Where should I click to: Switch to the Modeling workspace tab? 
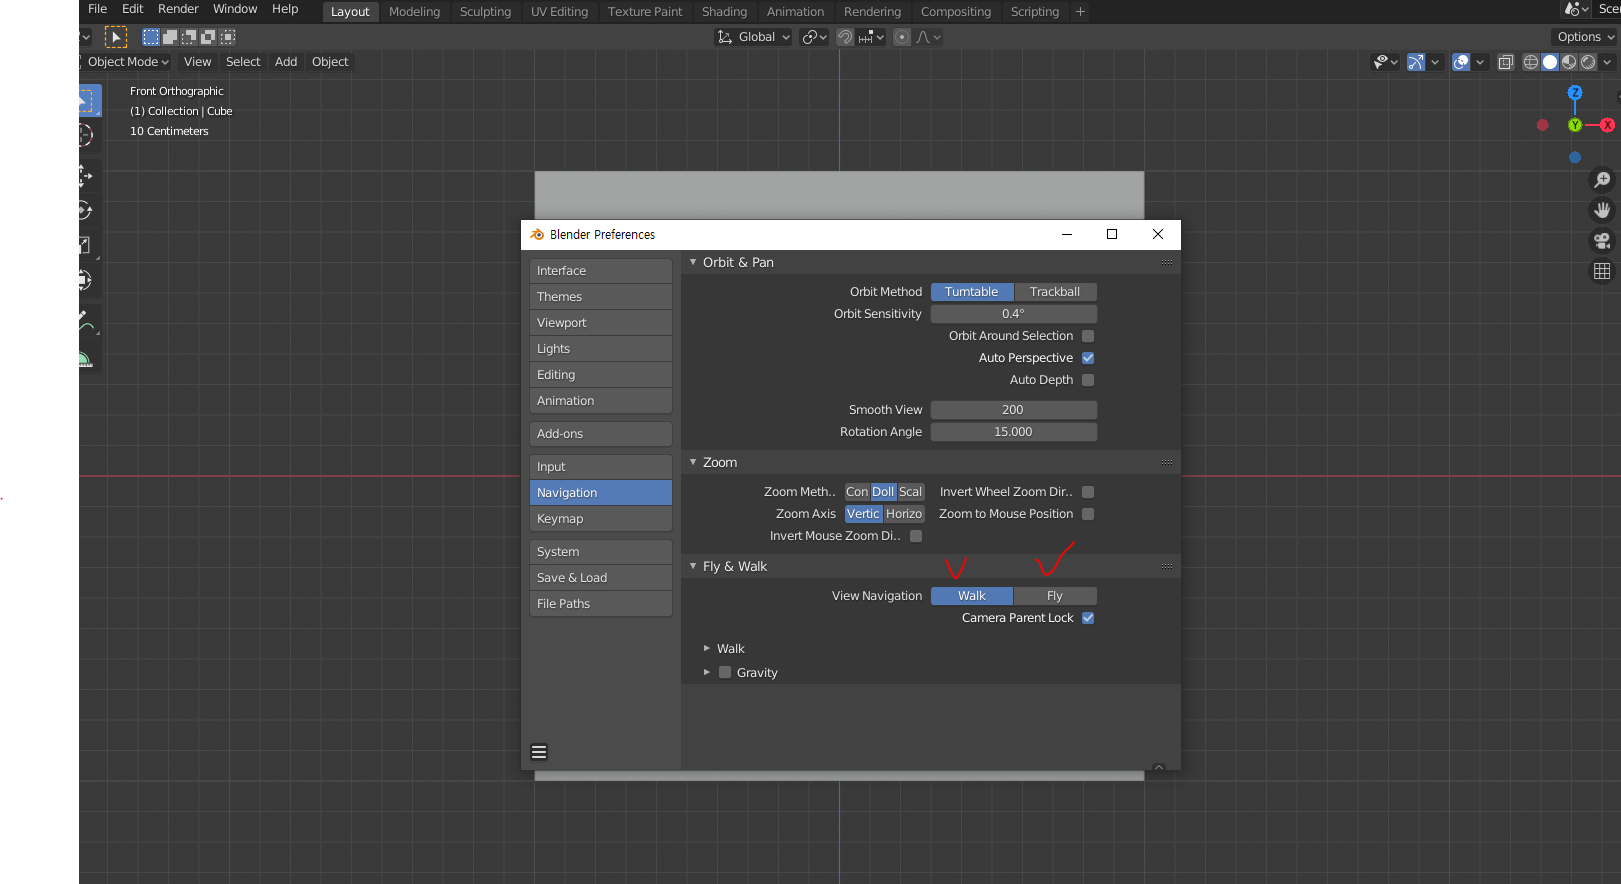point(414,12)
